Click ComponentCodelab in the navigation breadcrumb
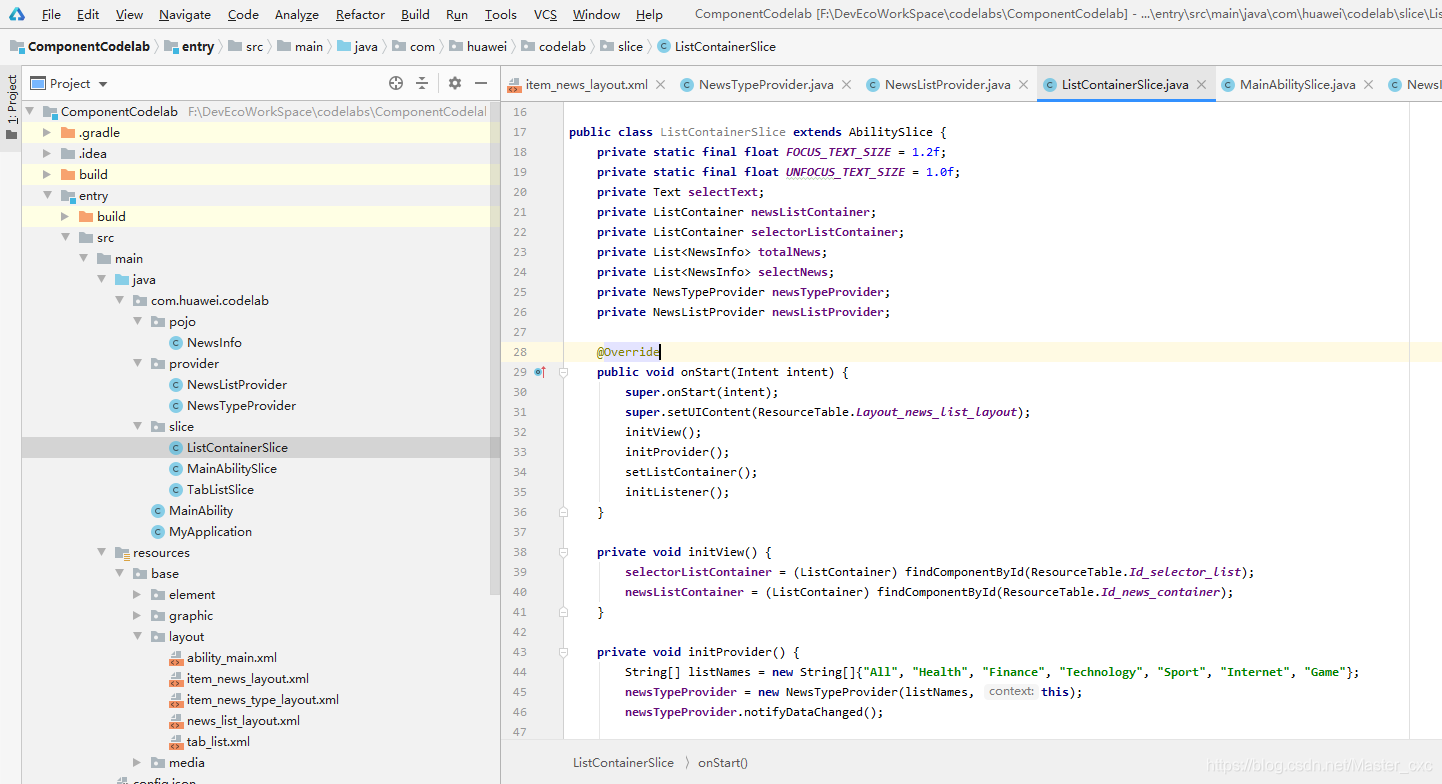 [88, 47]
